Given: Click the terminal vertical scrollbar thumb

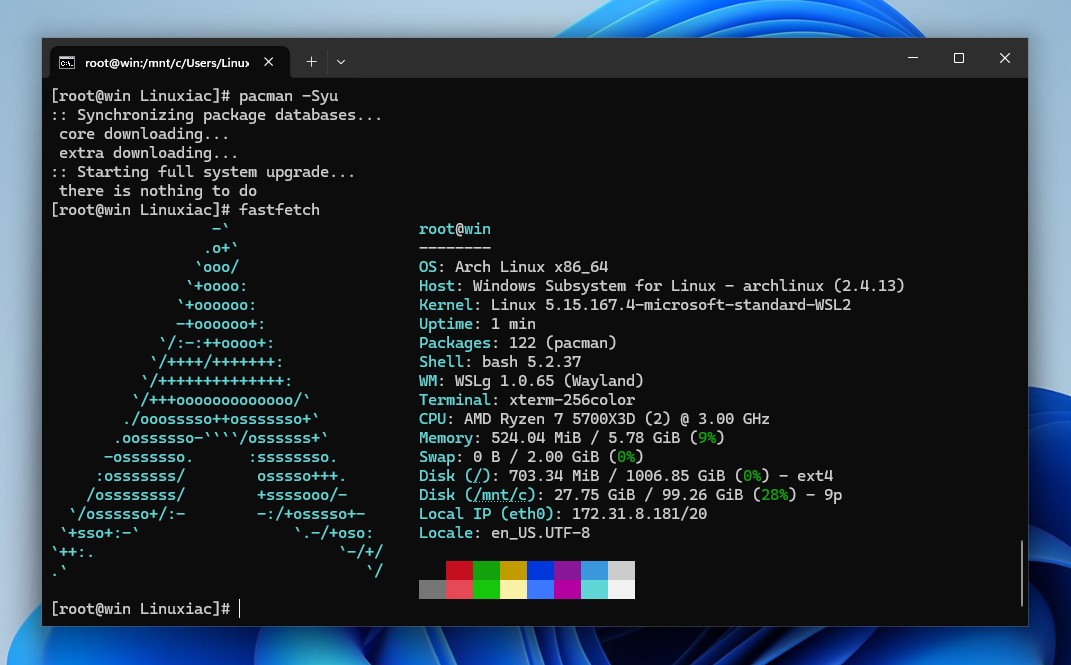Looking at the screenshot, I should tap(1022, 574).
